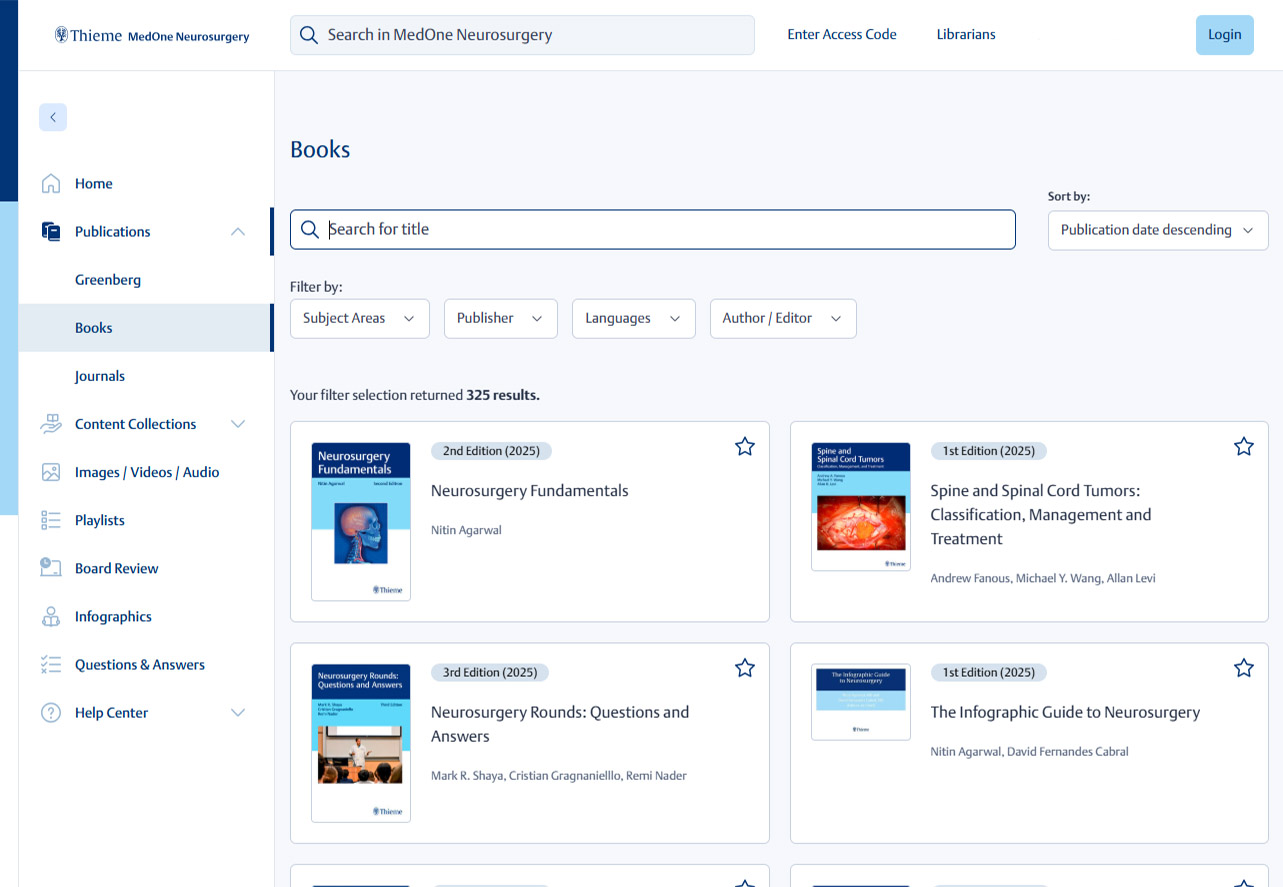Expand the Publisher filter
Image resolution: width=1283 pixels, height=887 pixels.
(500, 318)
